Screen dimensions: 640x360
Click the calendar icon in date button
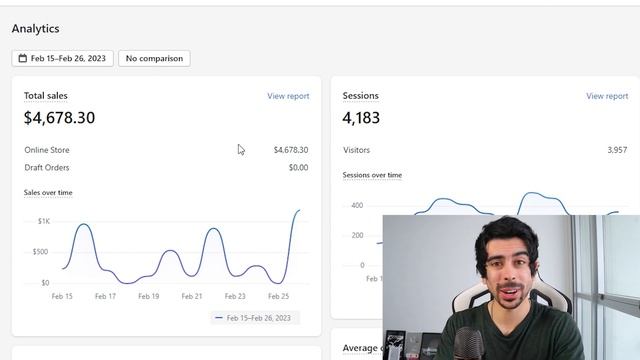(23, 58)
